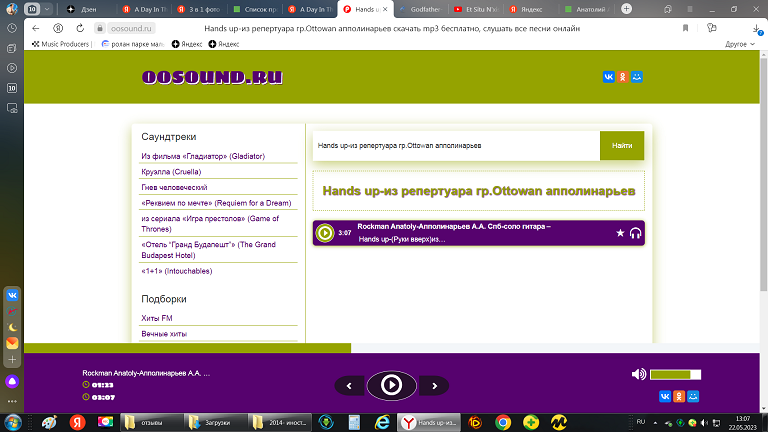Reload the current page
This screenshot has width=768, height=432.
[80, 28]
